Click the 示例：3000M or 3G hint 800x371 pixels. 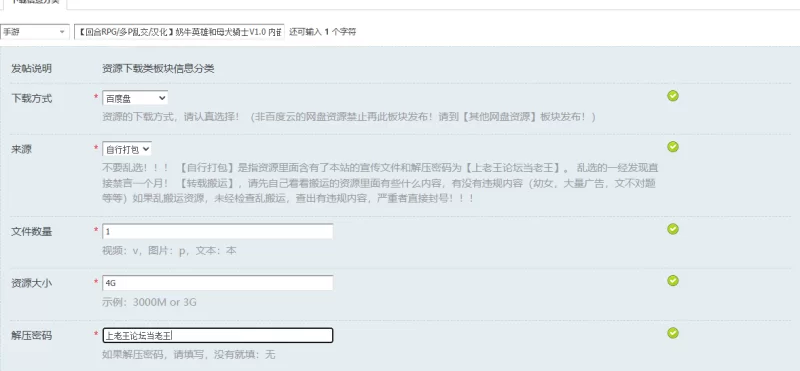149,302
